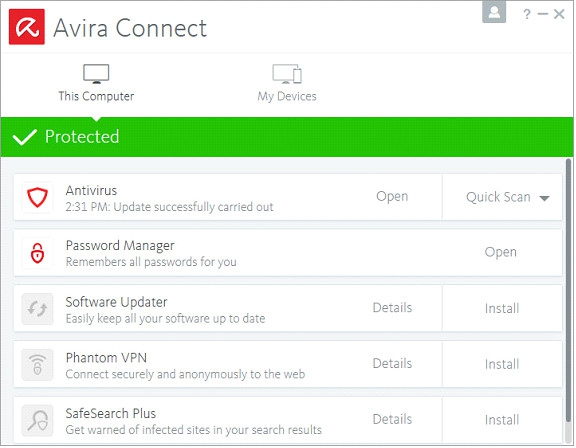Open the user account profile icon

494,12
